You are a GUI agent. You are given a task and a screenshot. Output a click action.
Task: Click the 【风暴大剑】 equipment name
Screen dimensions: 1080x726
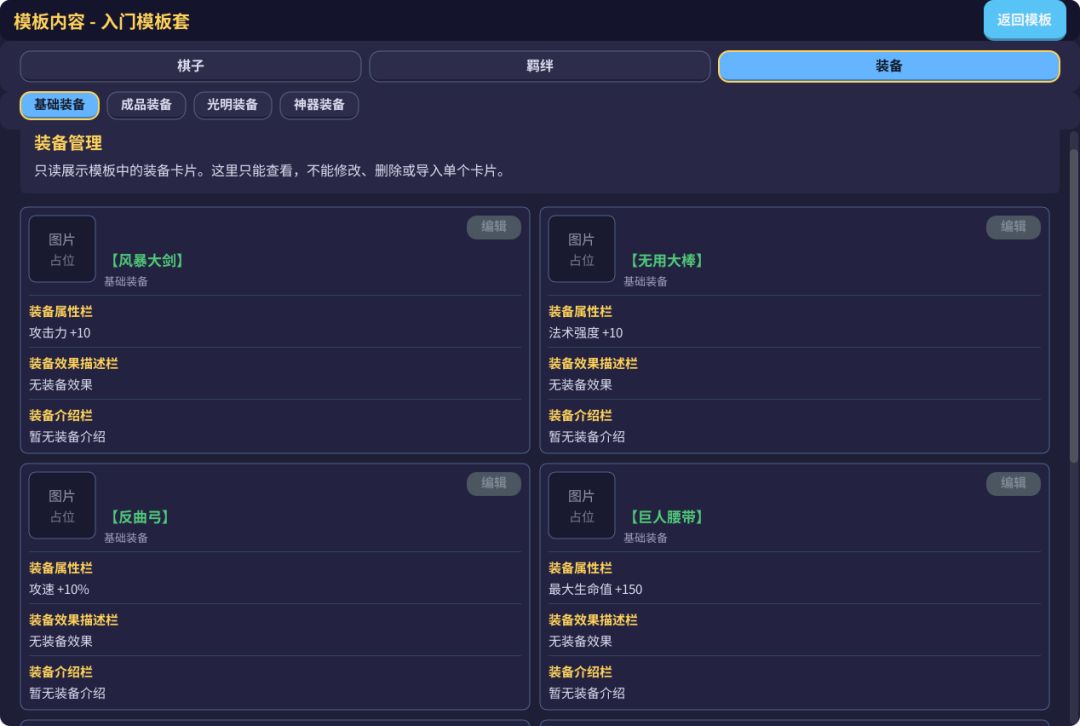pyautogui.click(x=147, y=260)
